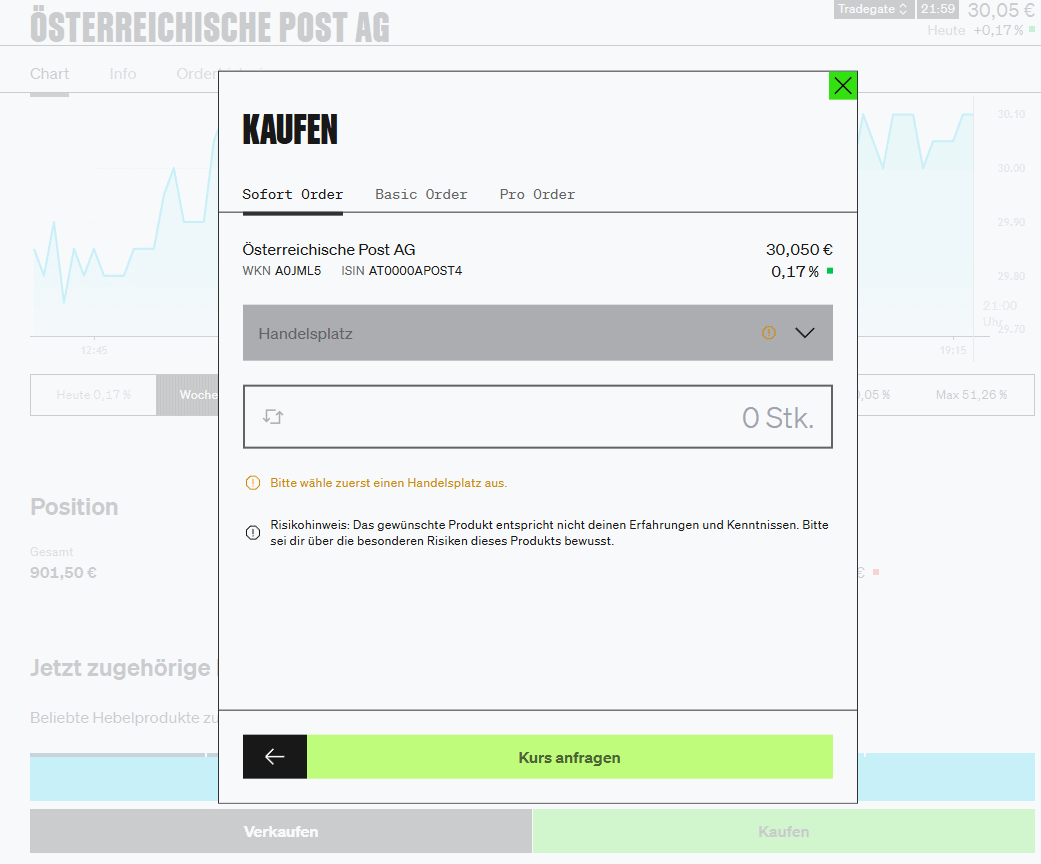Click the green indicator beside 0,17 %
1041x864 pixels.
[x=830, y=271]
